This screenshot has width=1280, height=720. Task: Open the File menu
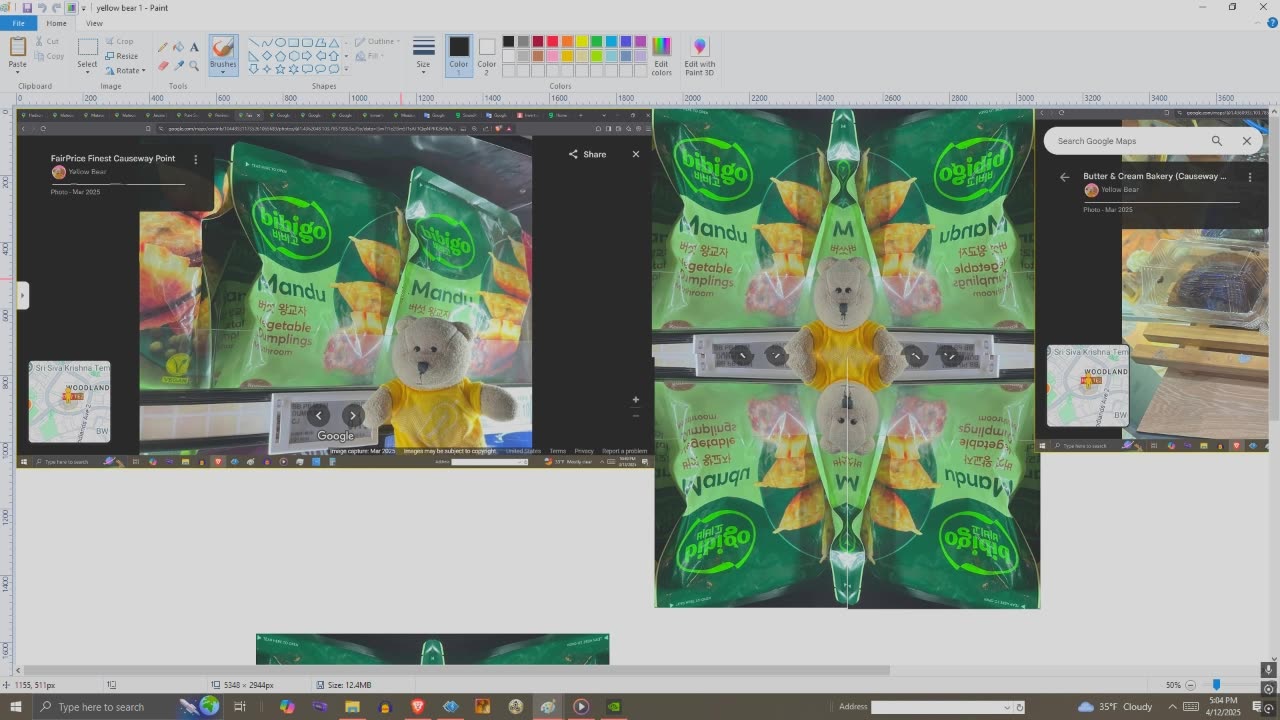click(x=18, y=23)
